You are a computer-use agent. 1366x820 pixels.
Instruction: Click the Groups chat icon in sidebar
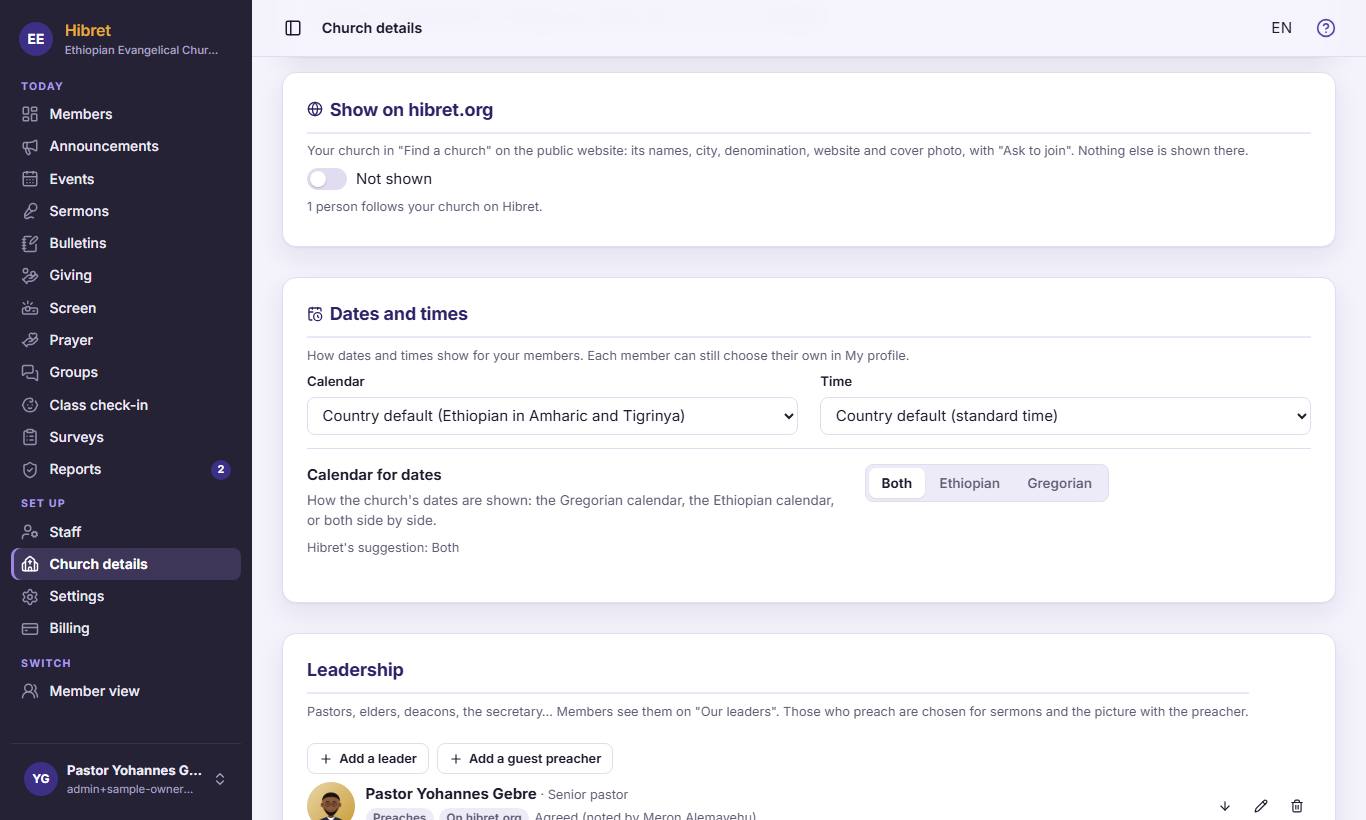pos(30,372)
